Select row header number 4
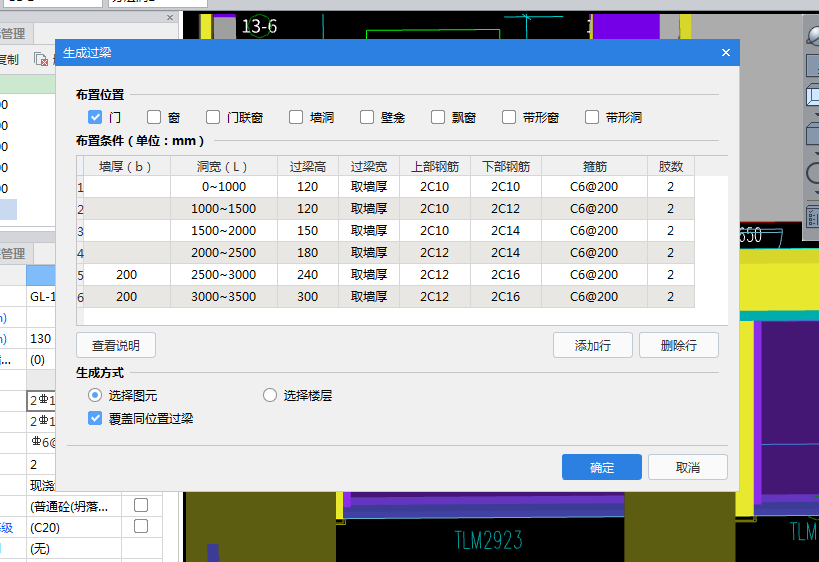Screen dimensions: 819x562 (80, 253)
